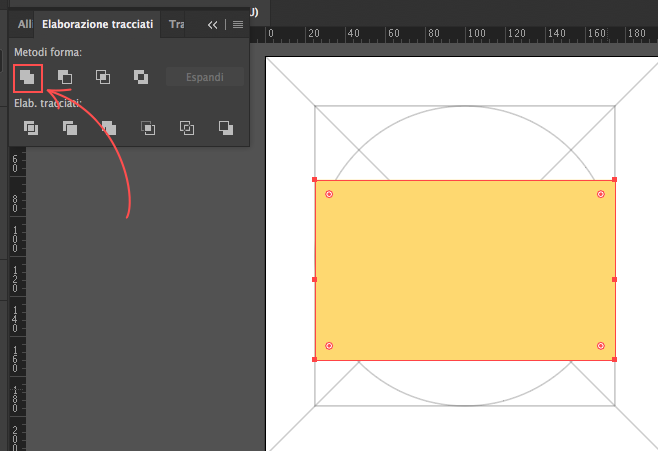Click the bottom-right bounding box handle
The width and height of the screenshot is (658, 451).
[x=614, y=360]
